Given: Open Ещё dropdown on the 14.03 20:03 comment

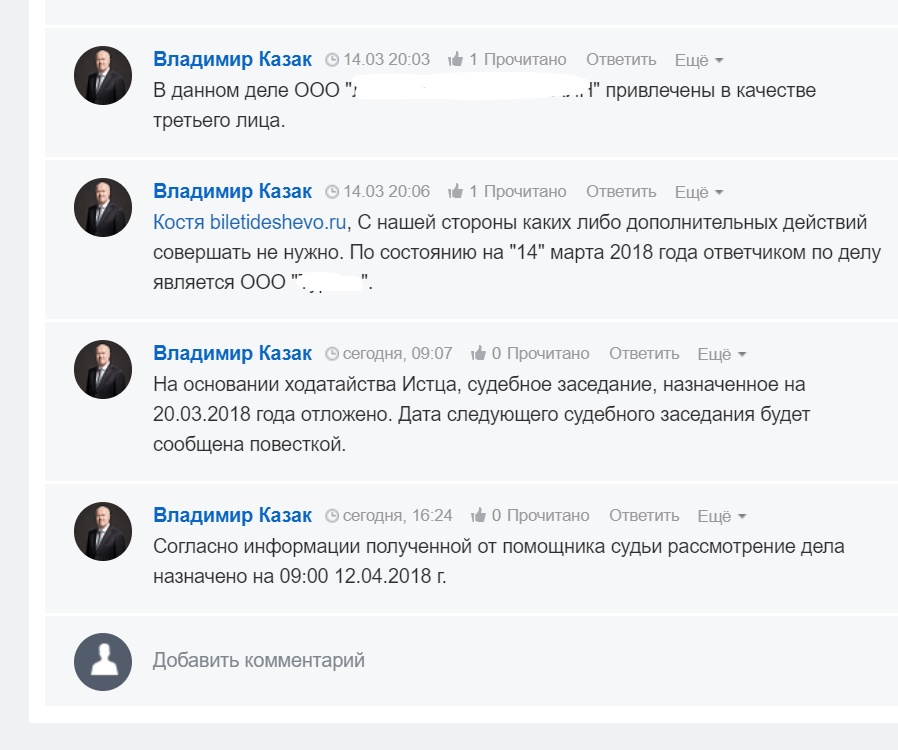Looking at the screenshot, I should [698, 61].
